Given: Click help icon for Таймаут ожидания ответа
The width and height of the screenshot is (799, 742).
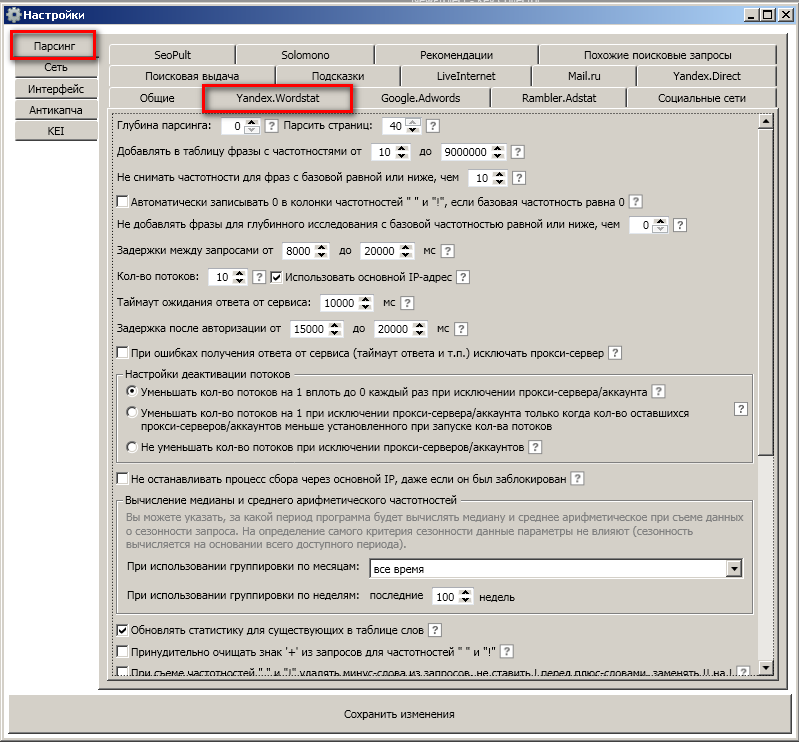Looking at the screenshot, I should [x=407, y=303].
